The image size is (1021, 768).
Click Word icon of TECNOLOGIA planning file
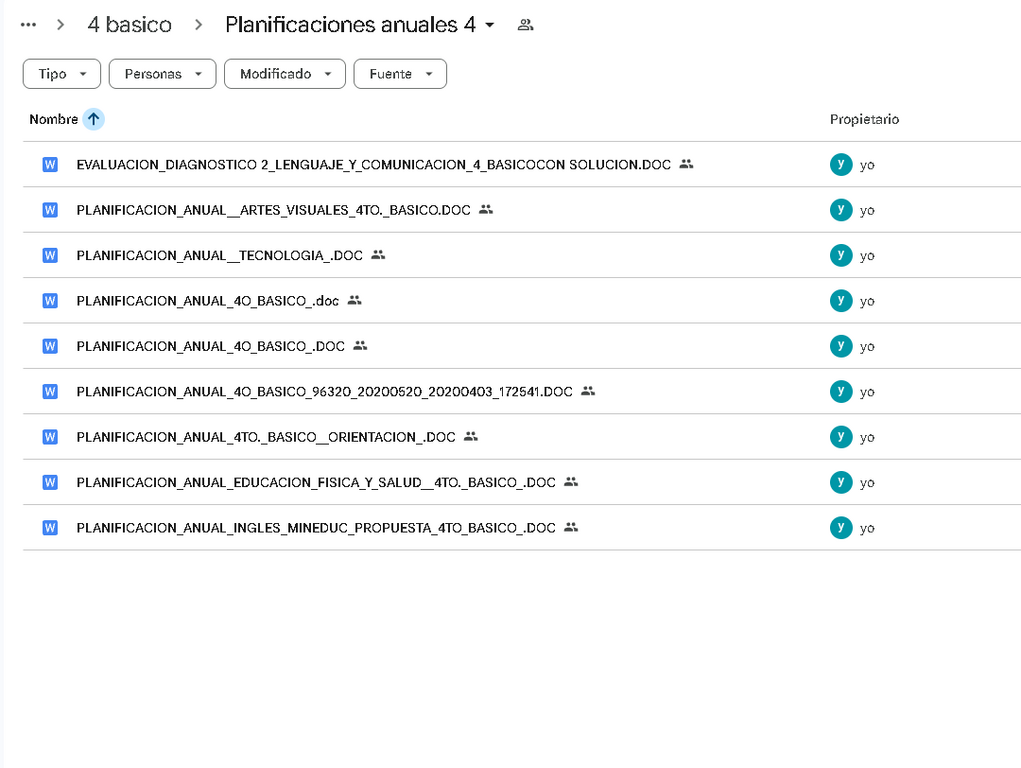[x=50, y=255]
